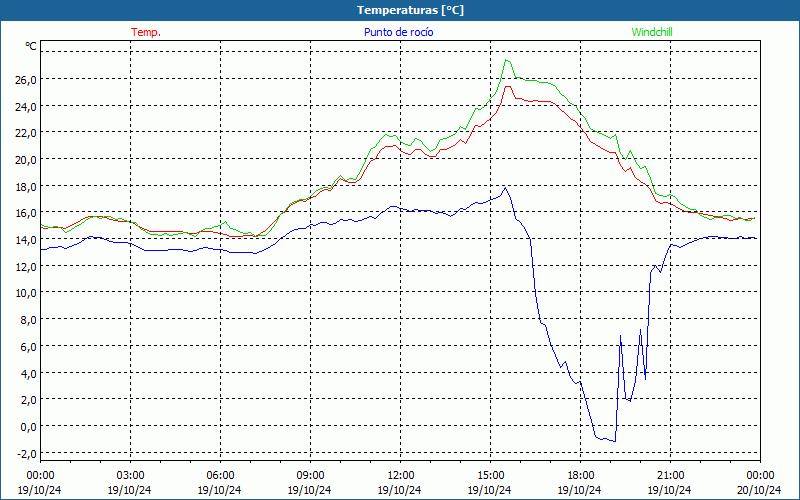
Task: Click the 15:00 time axis label
Action: (490, 475)
